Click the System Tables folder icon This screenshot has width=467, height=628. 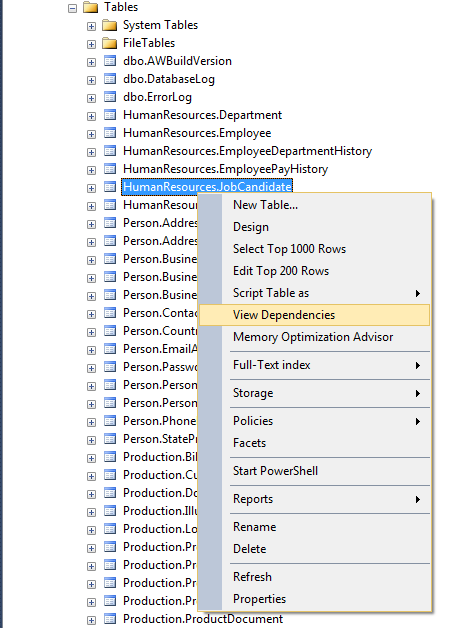(109, 25)
